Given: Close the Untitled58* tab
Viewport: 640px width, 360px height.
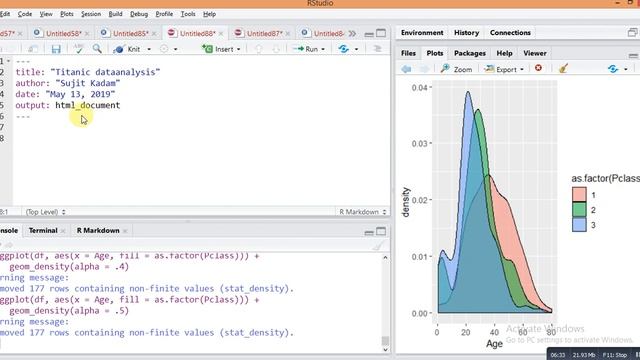Looking at the screenshot, I should [x=87, y=33].
